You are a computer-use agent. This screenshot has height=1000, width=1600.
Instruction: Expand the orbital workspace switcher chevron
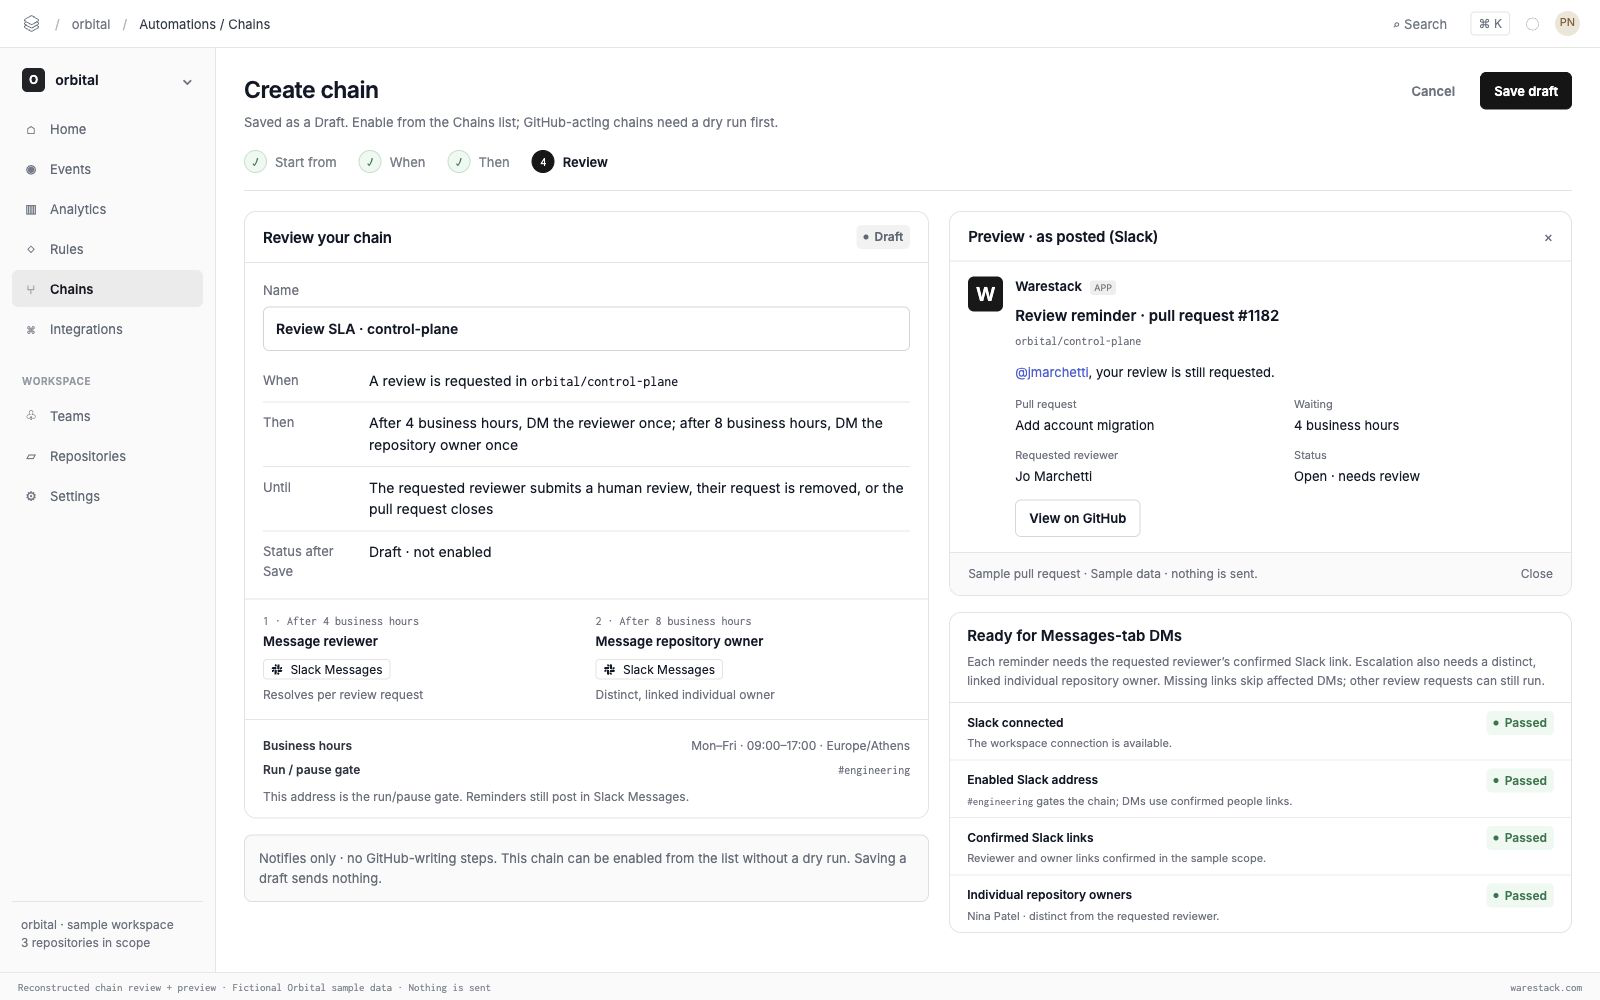coord(187,82)
